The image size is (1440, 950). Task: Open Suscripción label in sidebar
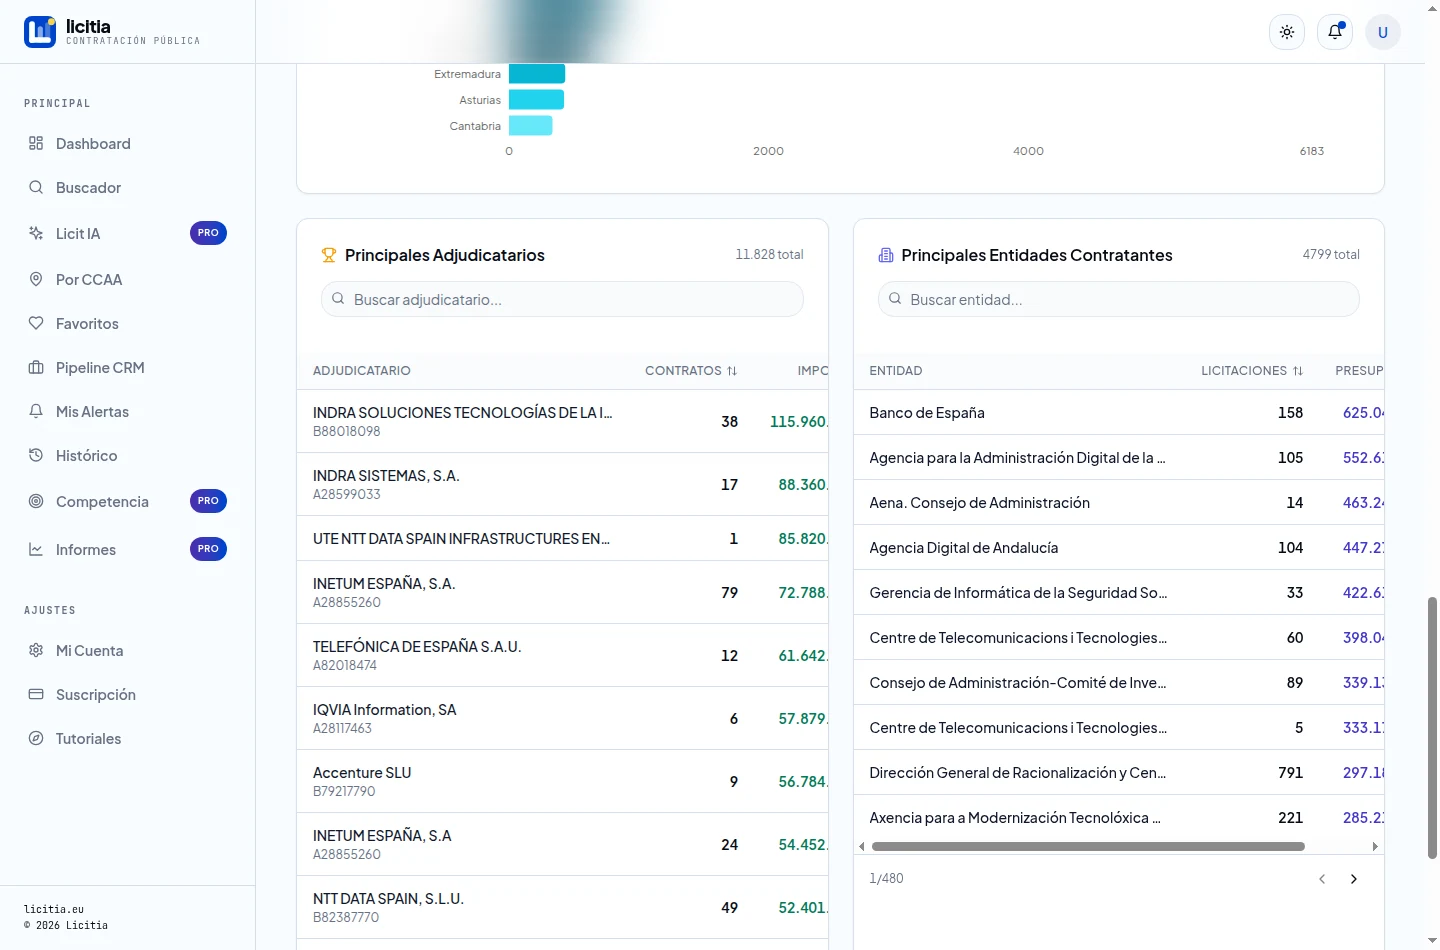95,695
